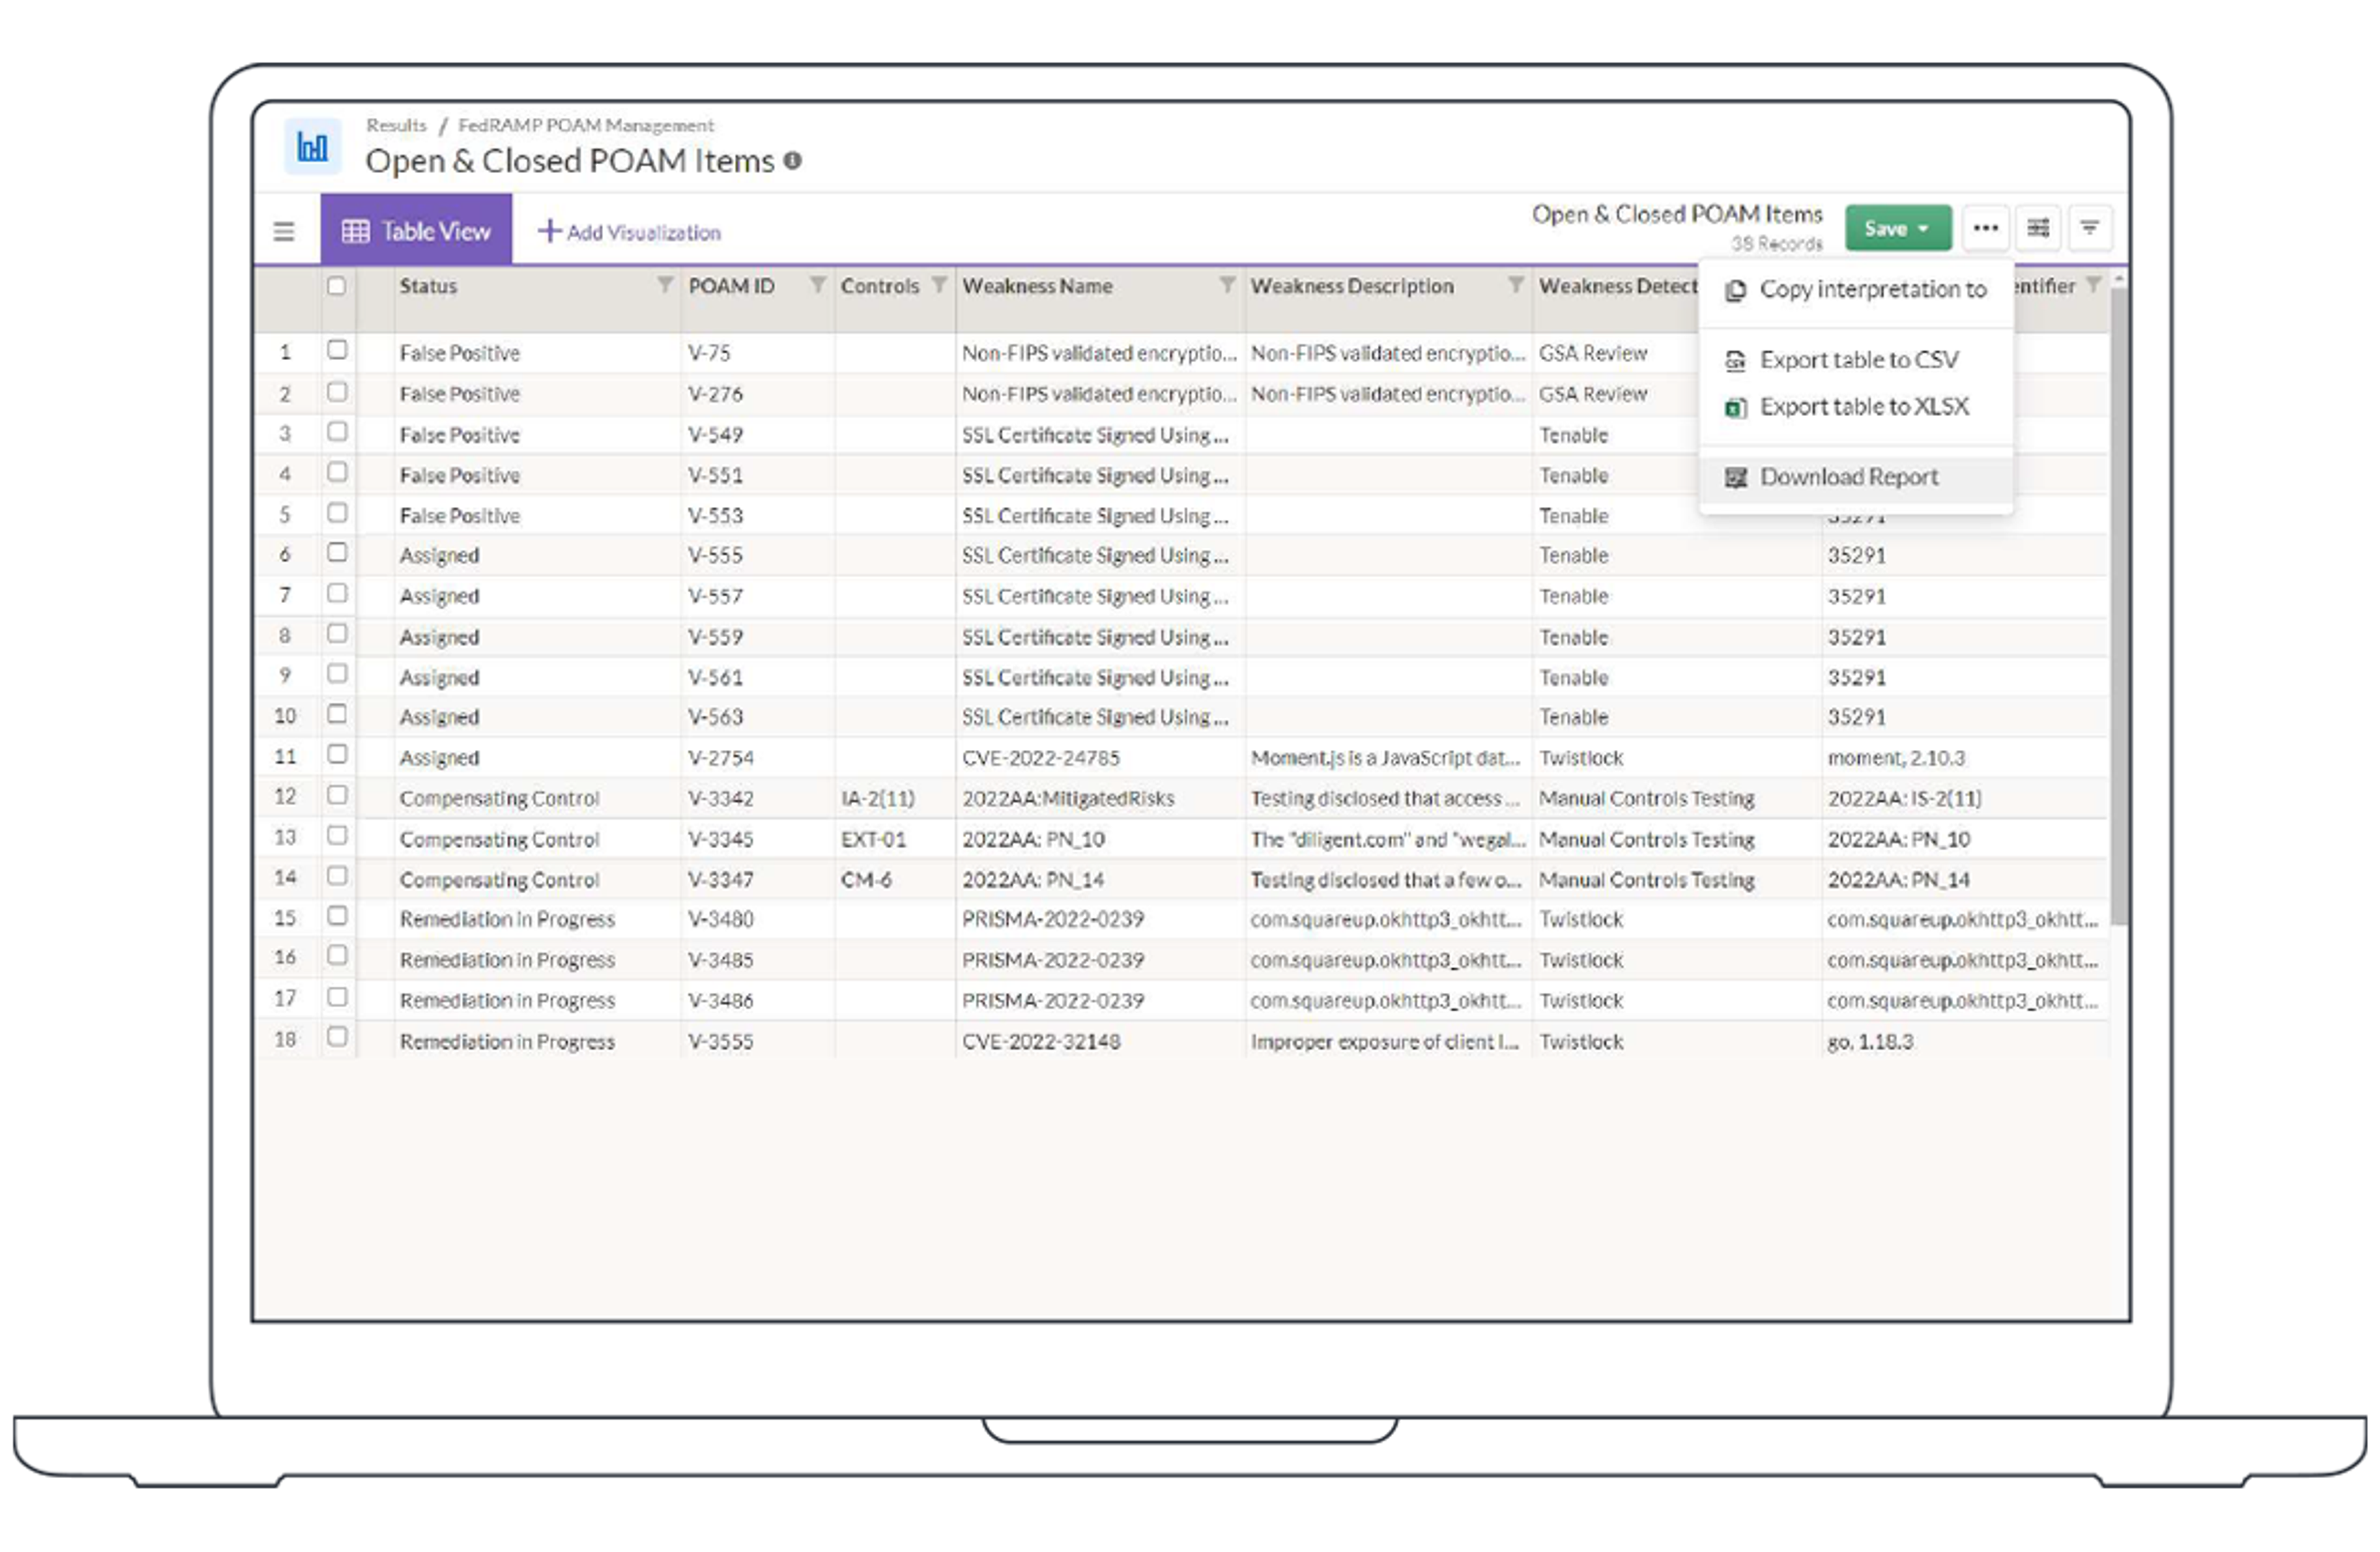Tick the checkbox for row V-3555
Screen dimensions: 2380x1552
click(337, 1037)
